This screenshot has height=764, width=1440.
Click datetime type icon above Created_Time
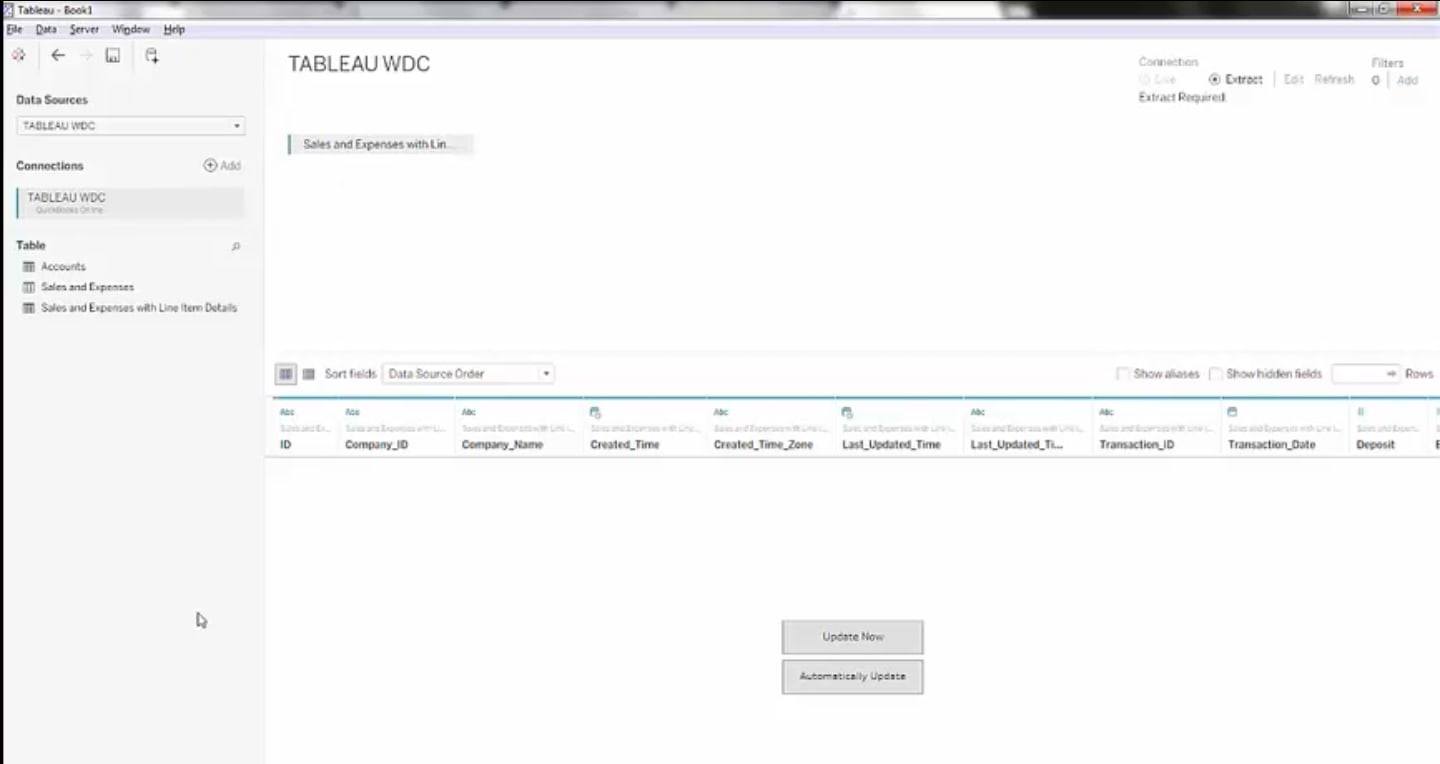pyautogui.click(x=595, y=412)
